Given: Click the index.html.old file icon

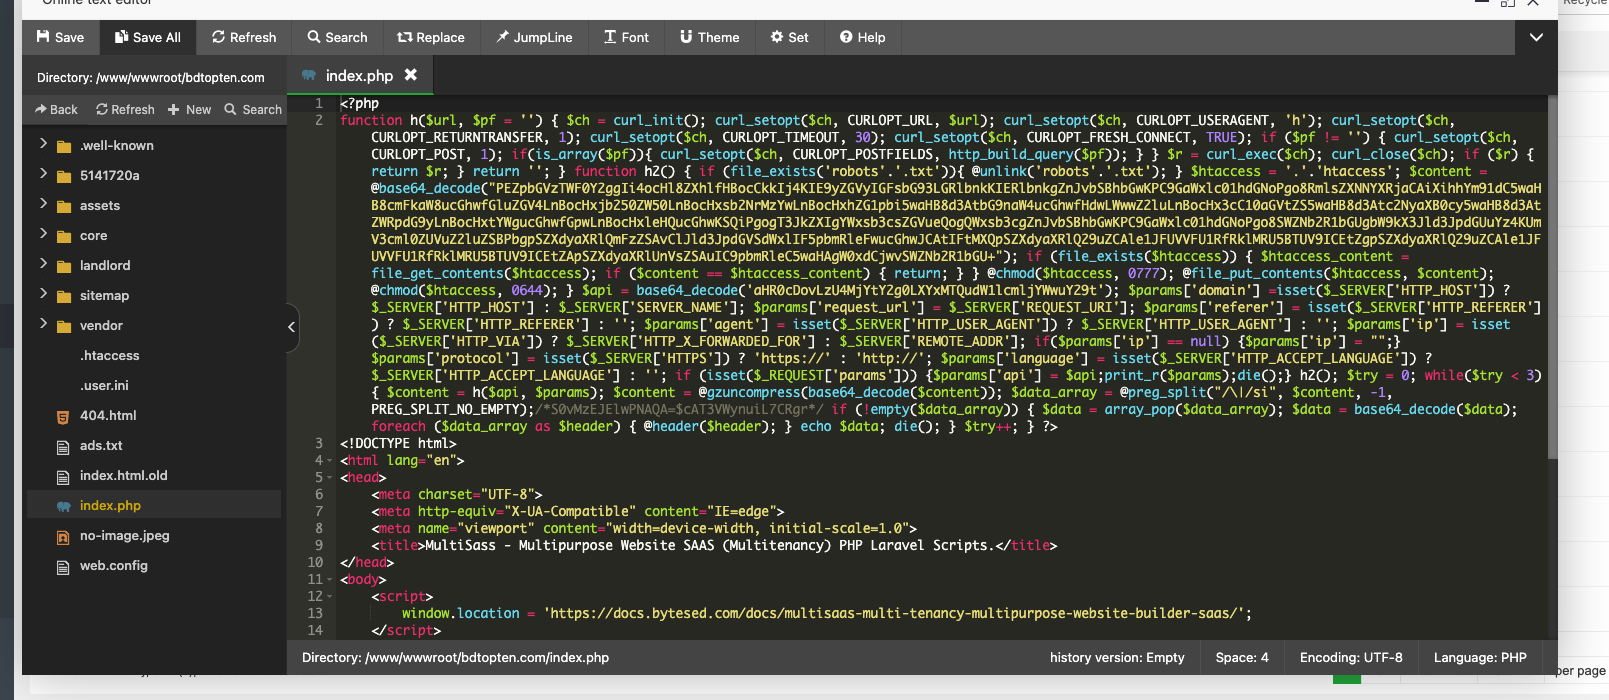Looking at the screenshot, I should tap(63, 476).
